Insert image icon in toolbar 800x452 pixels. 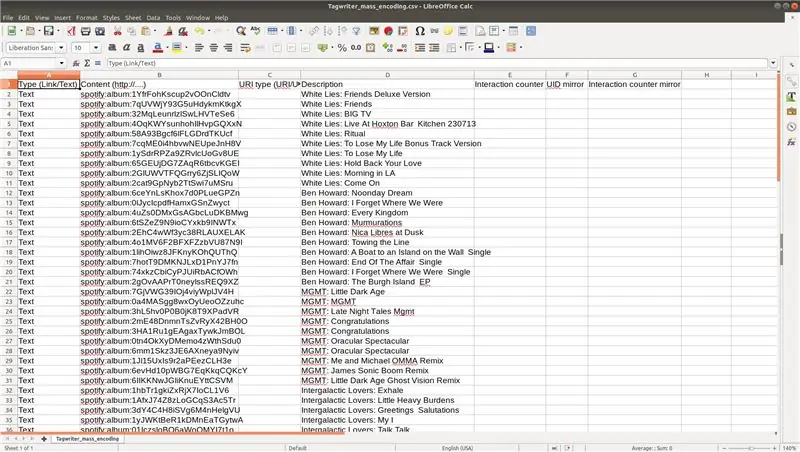click(374, 31)
